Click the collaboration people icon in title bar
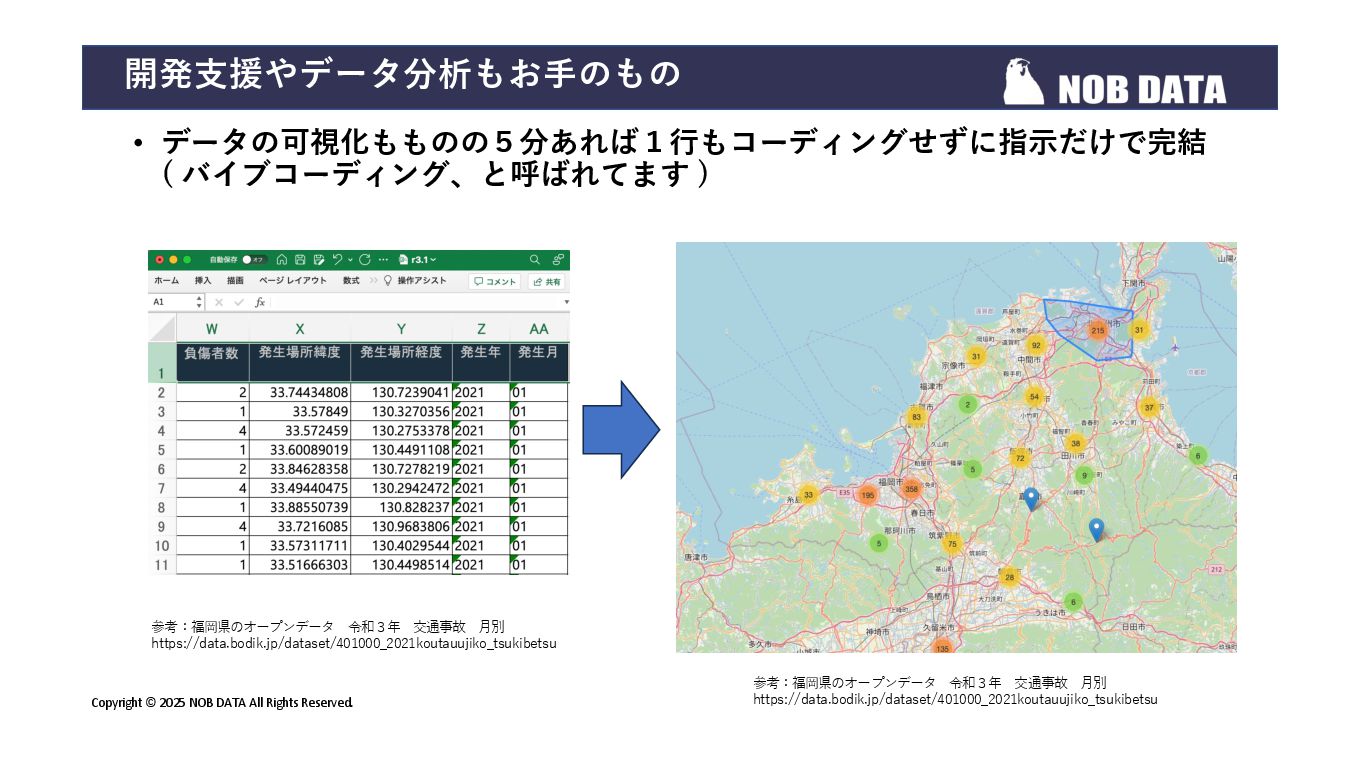Screen dimensions: 1361x765 [x=558, y=259]
